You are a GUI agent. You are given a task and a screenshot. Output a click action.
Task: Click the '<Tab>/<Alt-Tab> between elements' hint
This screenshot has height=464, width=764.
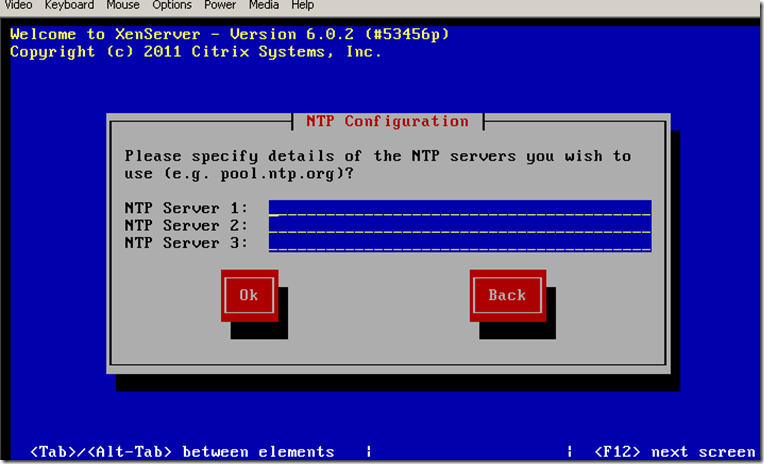coord(182,452)
